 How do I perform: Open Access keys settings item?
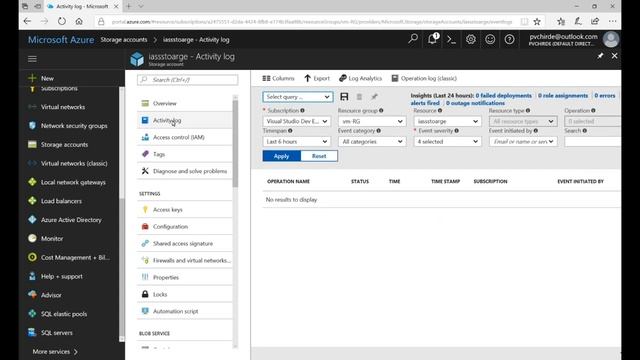click(x=185, y=209)
